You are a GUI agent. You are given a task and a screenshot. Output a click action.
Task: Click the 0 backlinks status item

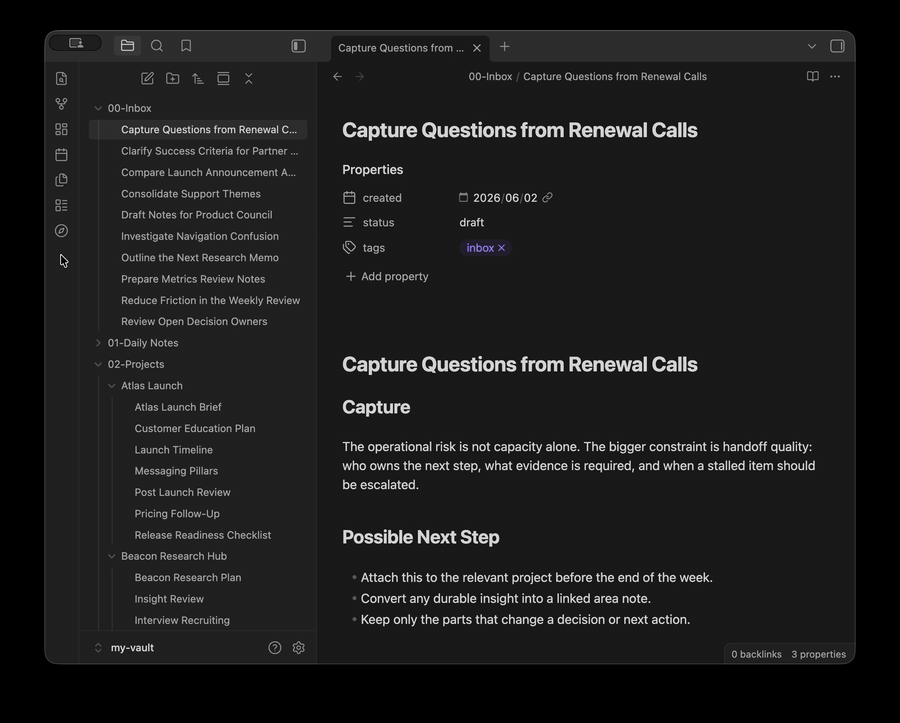[757, 654]
